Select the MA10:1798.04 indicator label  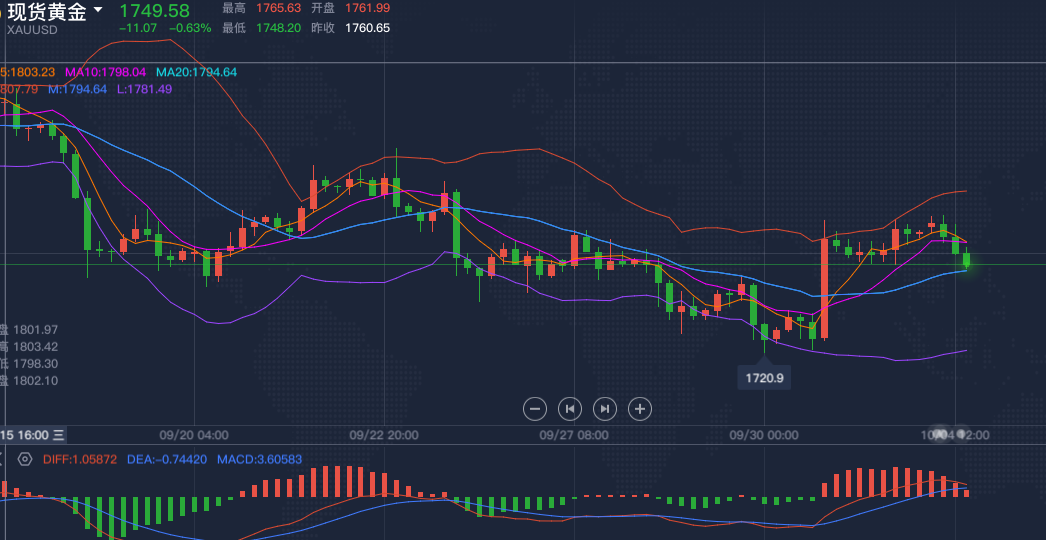(105, 72)
